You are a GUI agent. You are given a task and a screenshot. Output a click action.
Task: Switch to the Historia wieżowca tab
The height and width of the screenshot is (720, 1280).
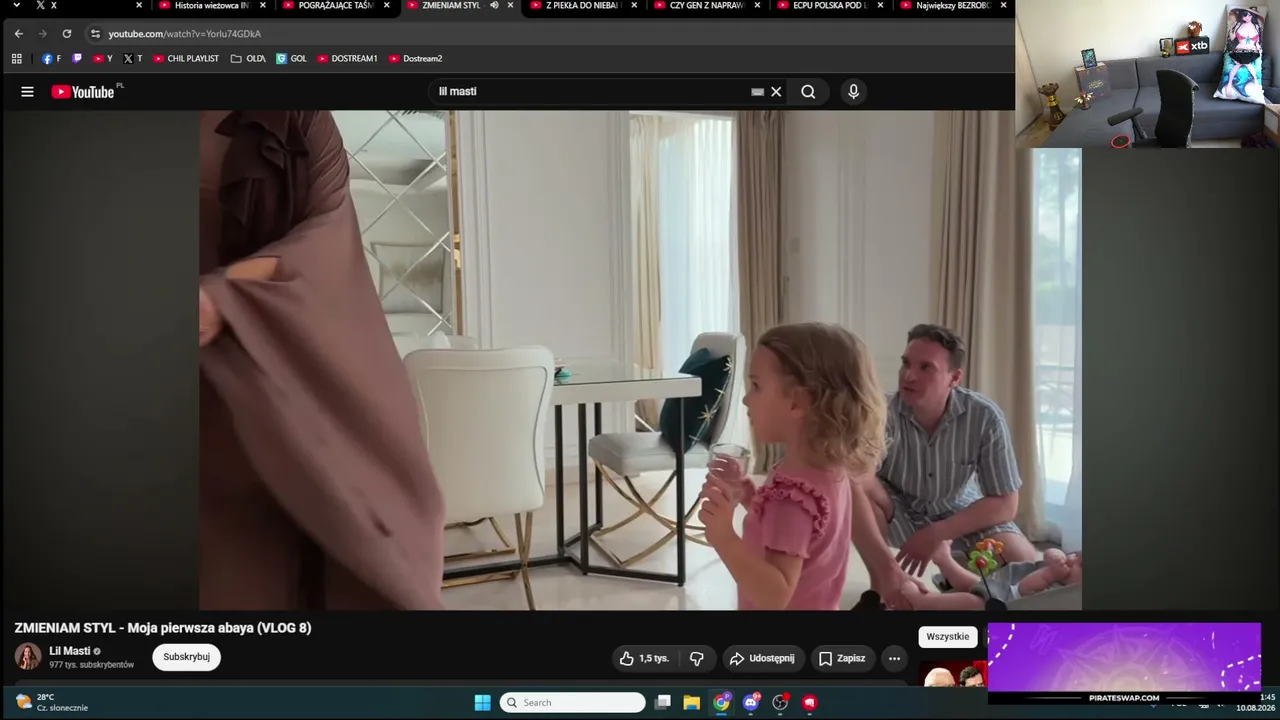tap(210, 6)
